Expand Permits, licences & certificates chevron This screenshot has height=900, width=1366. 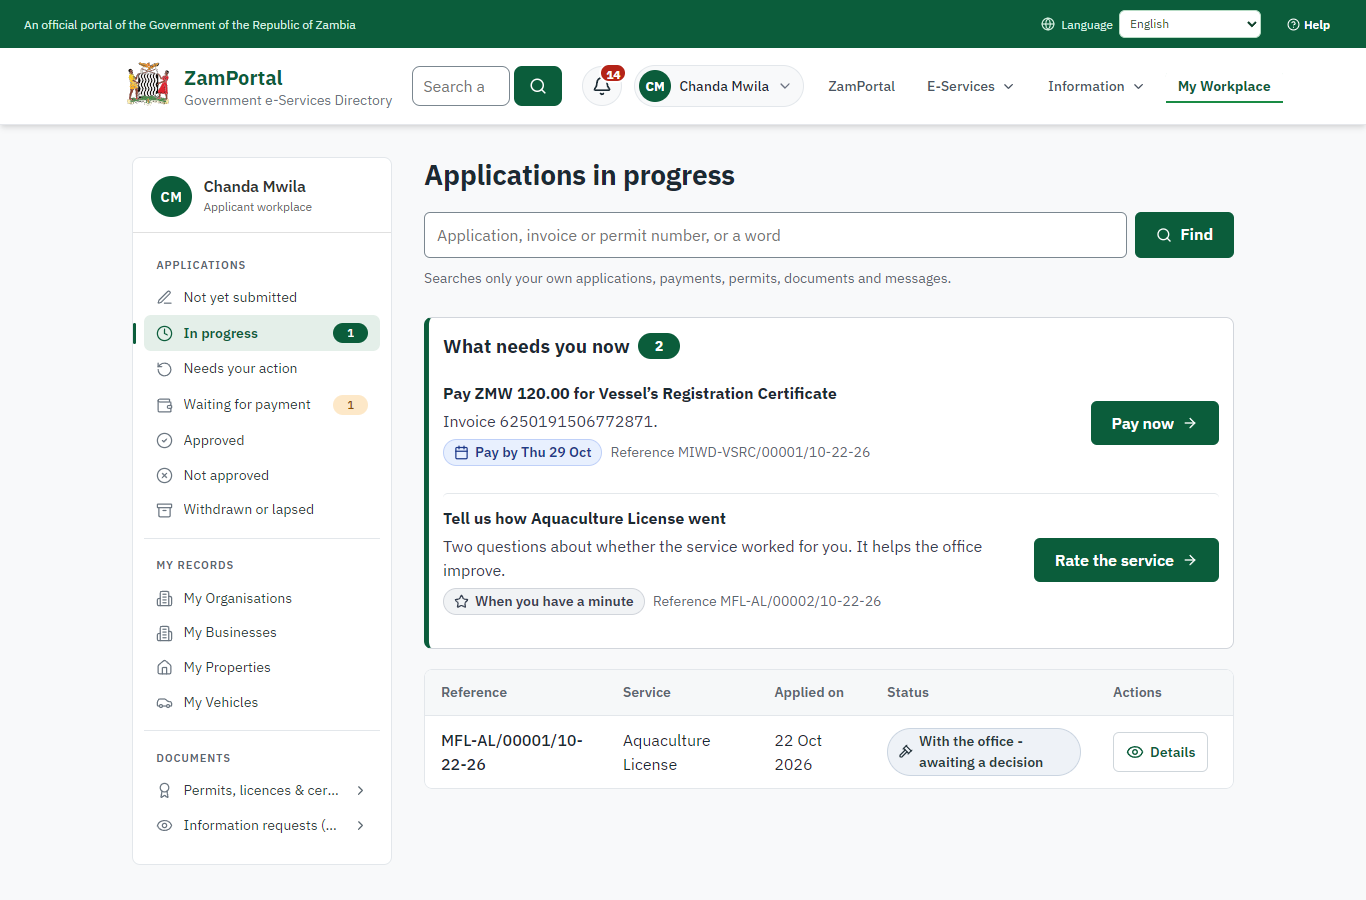pos(360,790)
